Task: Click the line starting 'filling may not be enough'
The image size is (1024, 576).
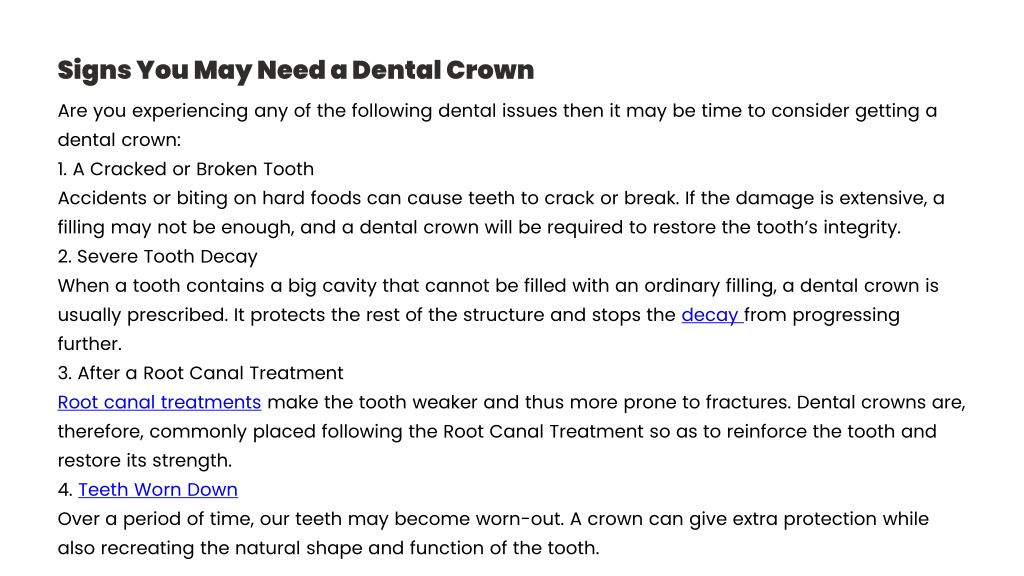Action: click(479, 227)
